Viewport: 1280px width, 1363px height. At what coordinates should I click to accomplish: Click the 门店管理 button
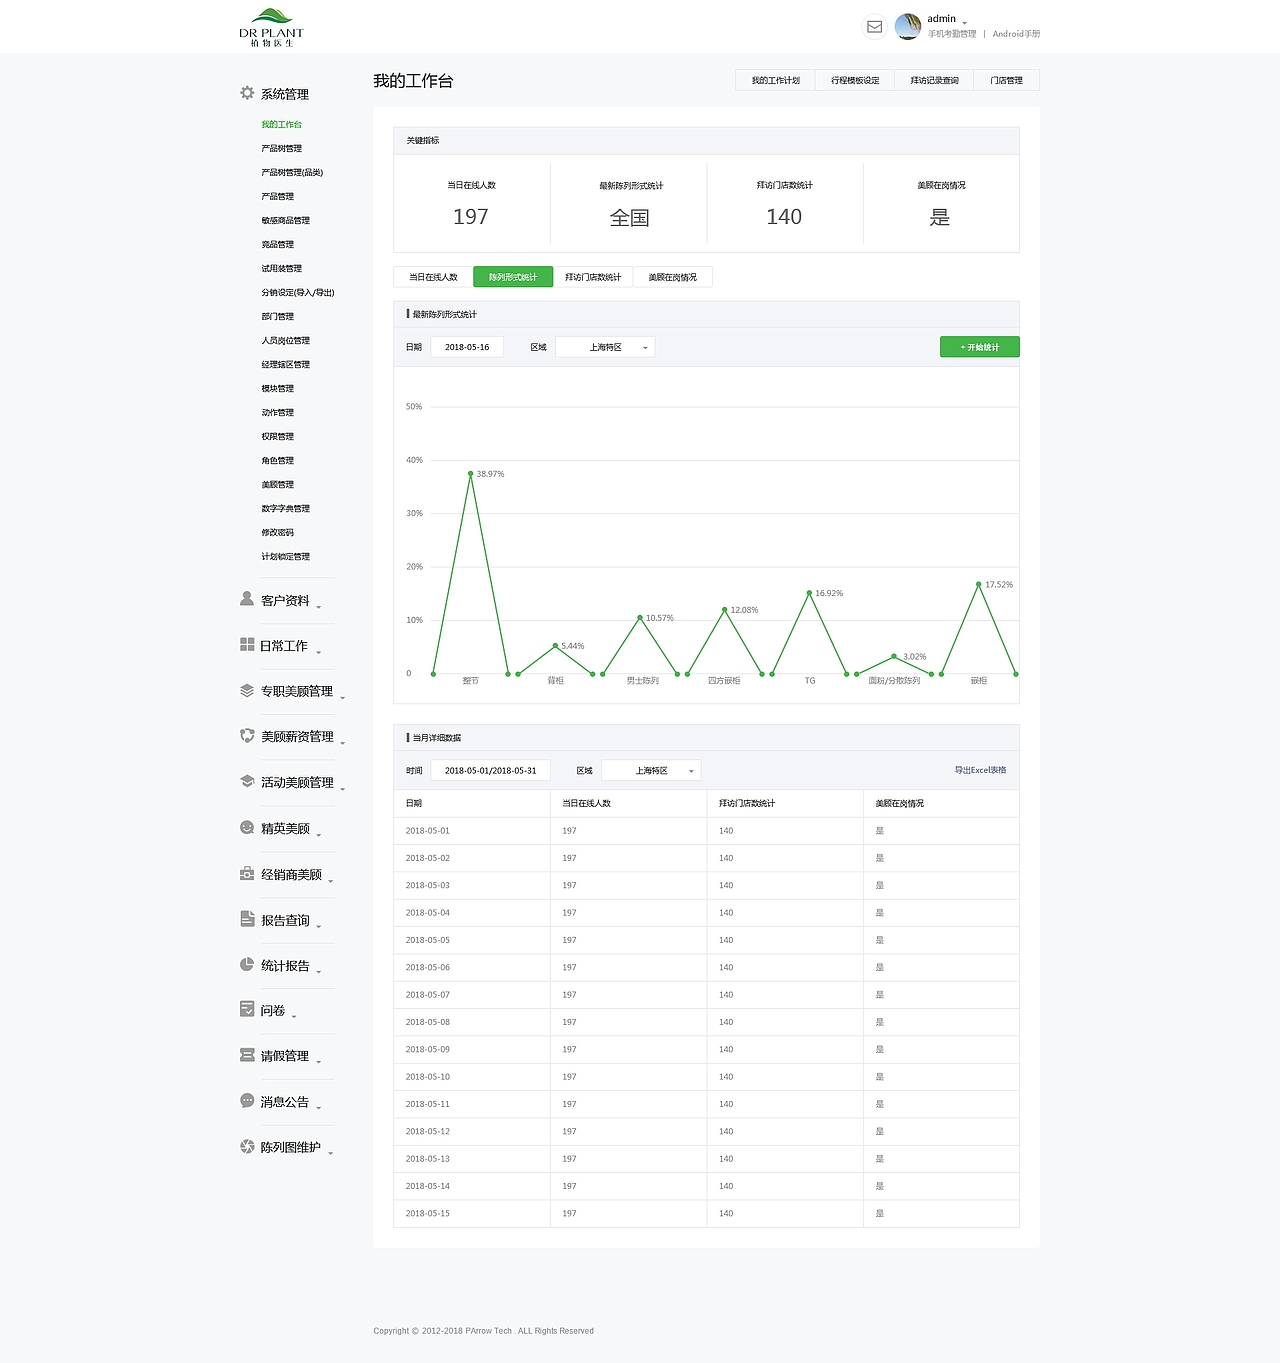1006,80
